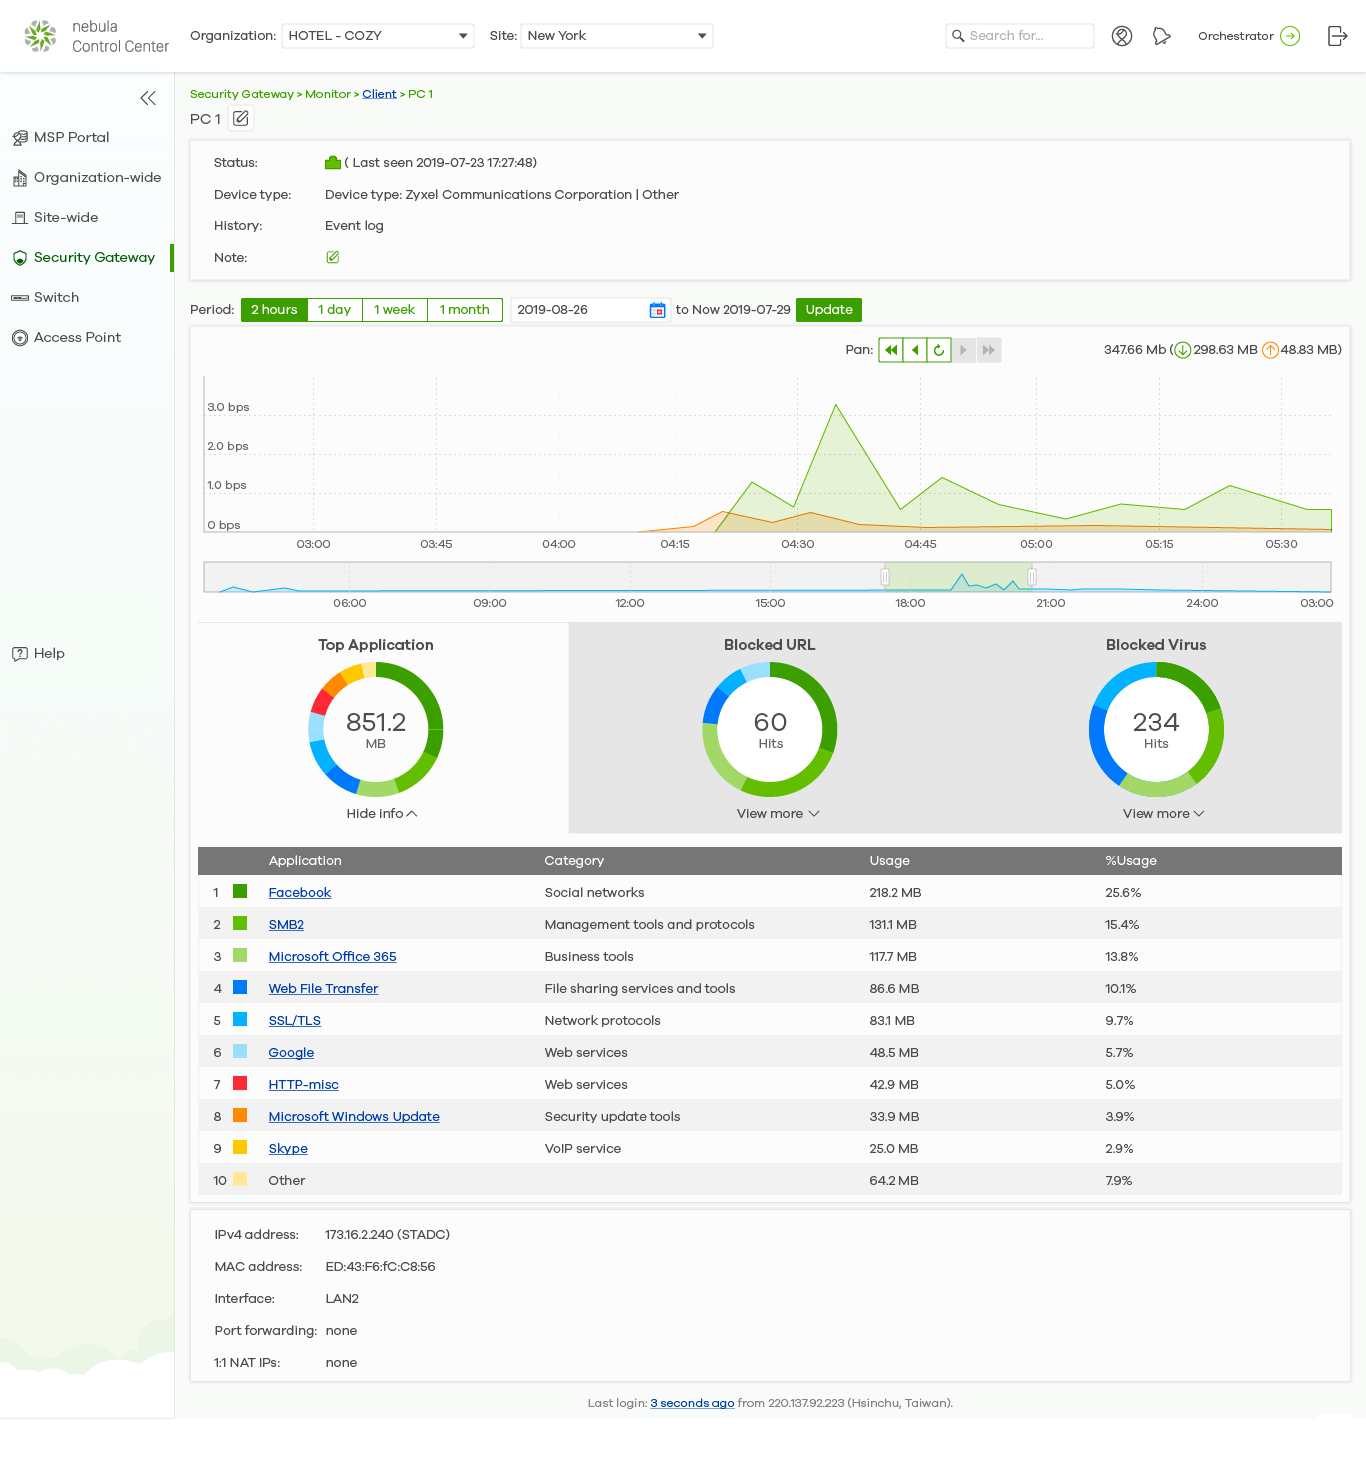Grab the left range slider handle
Image resolution: width=1366 pixels, height=1461 pixels.
[x=885, y=577]
